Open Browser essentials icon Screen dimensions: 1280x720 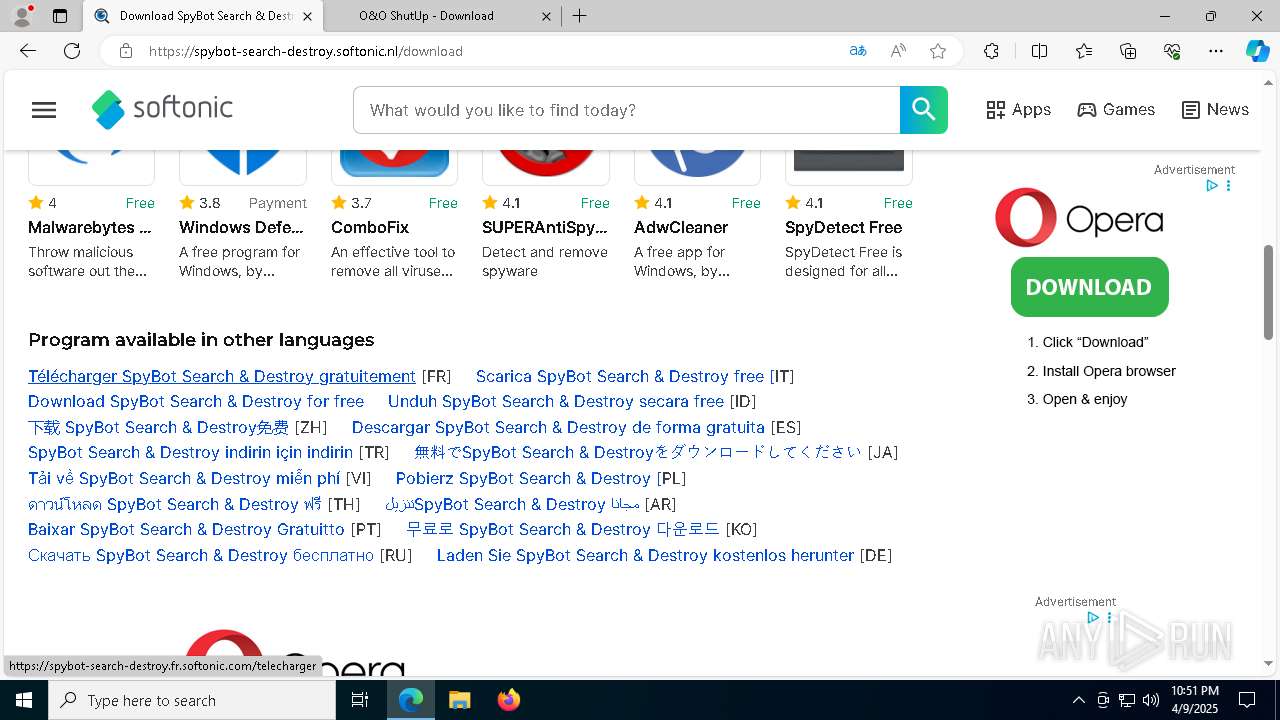pyautogui.click(x=1172, y=51)
